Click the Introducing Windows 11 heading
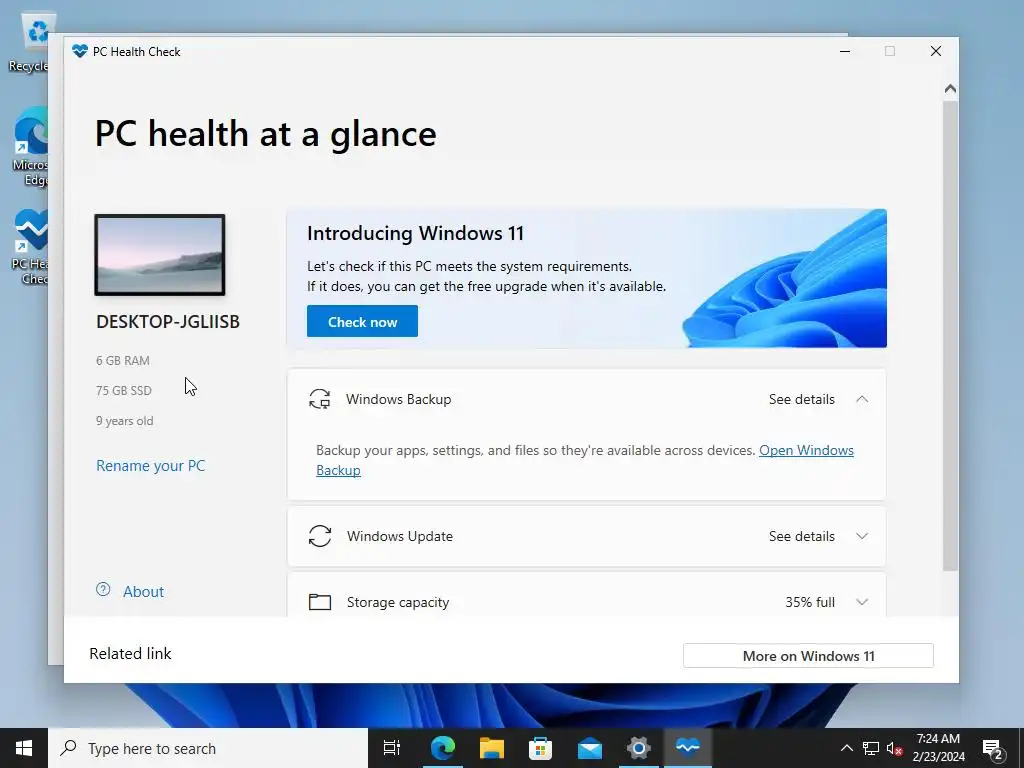 tap(415, 233)
